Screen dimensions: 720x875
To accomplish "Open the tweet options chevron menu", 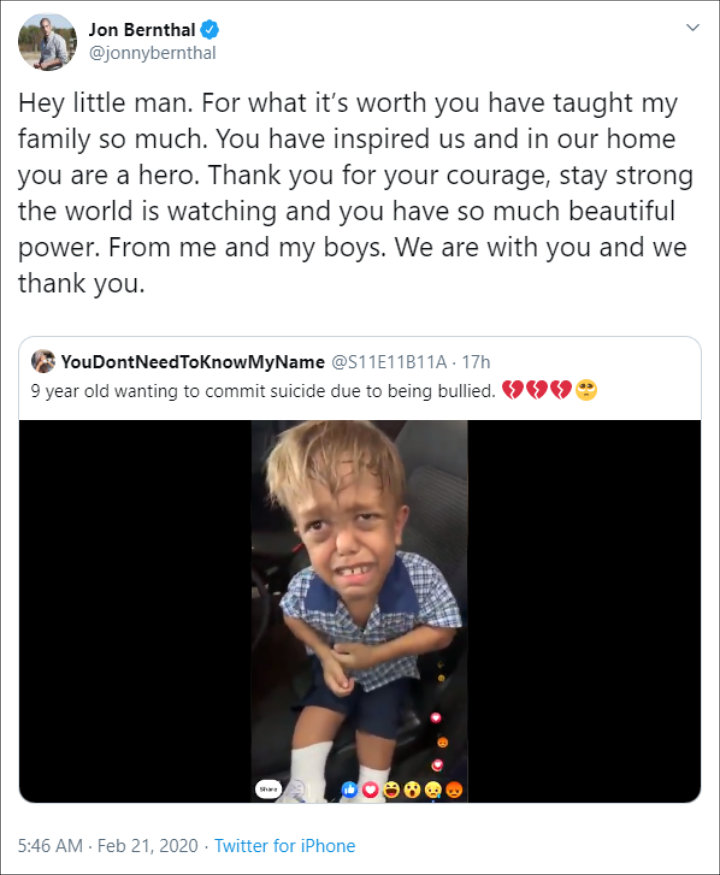I will pyautogui.click(x=692, y=29).
